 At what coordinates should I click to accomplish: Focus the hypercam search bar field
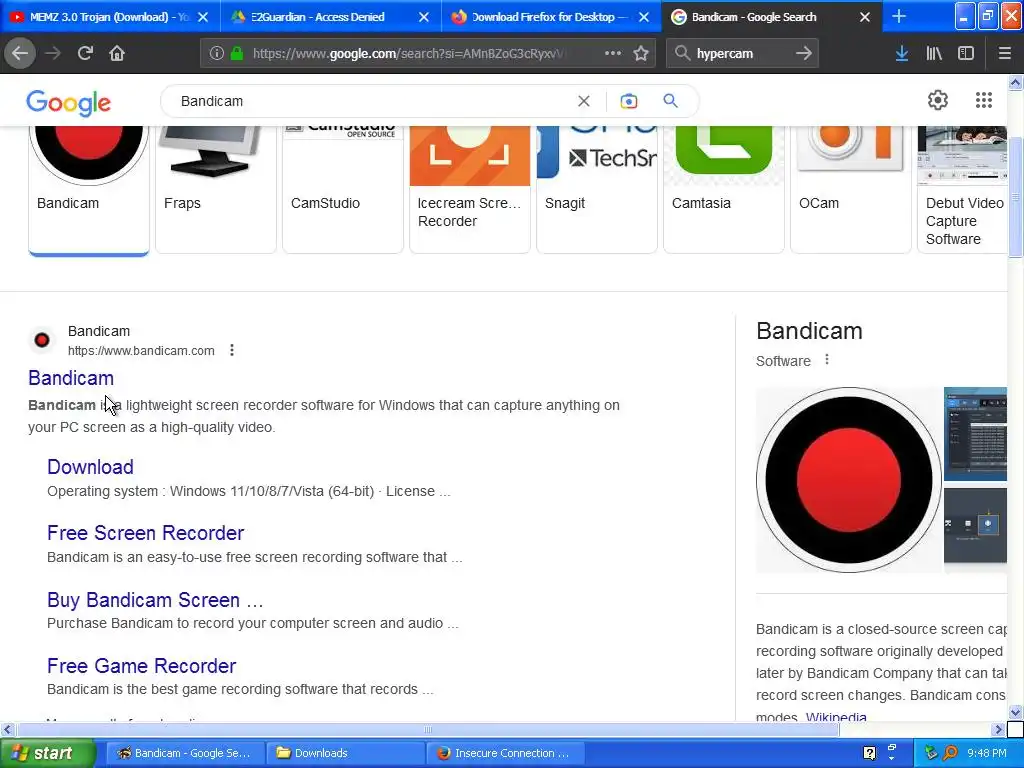(x=741, y=54)
